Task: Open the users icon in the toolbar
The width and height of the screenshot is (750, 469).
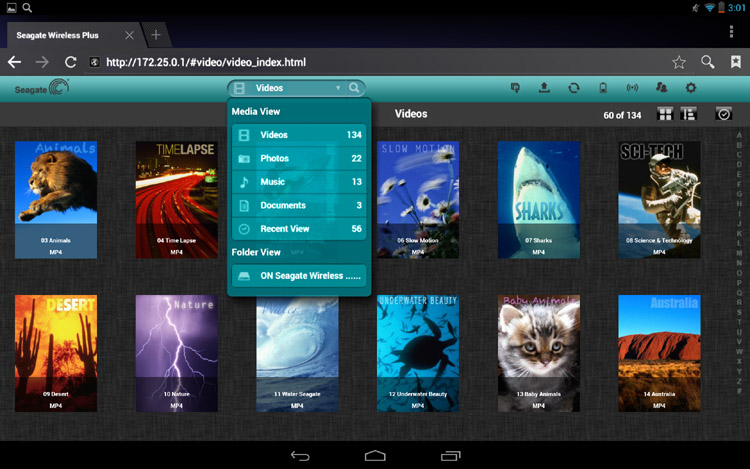Action: point(661,88)
